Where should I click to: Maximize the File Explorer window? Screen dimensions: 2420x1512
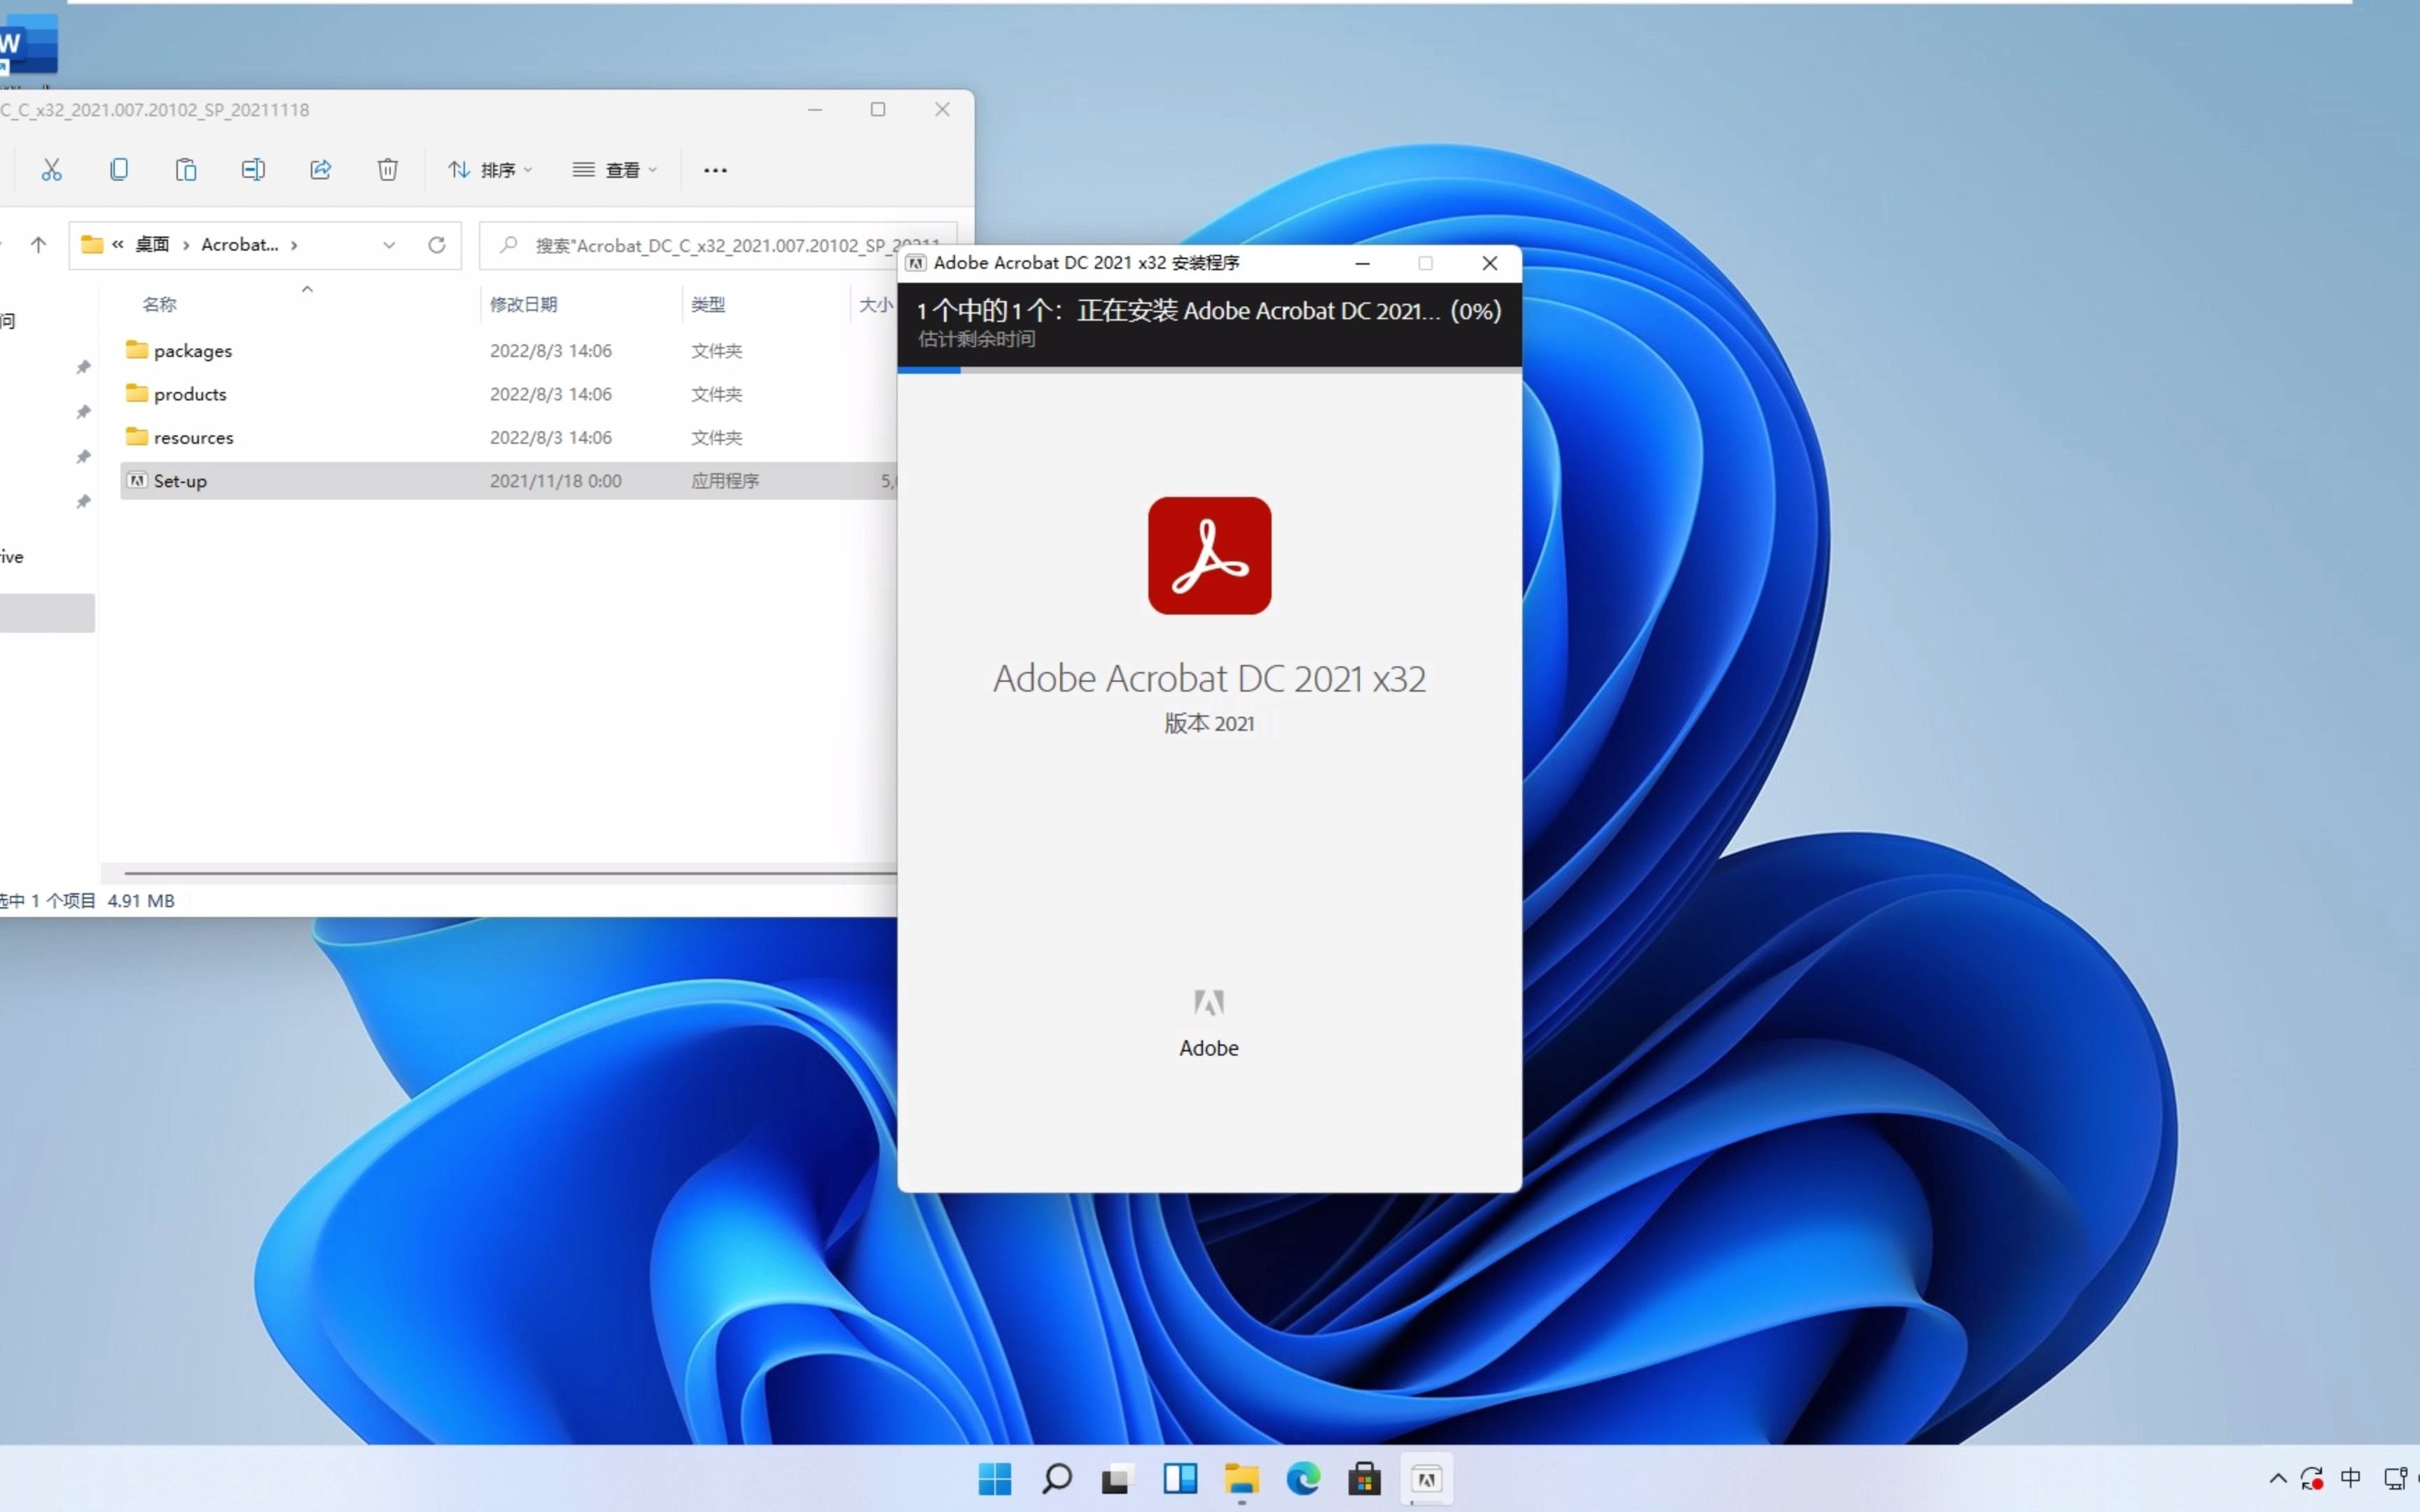(x=878, y=109)
